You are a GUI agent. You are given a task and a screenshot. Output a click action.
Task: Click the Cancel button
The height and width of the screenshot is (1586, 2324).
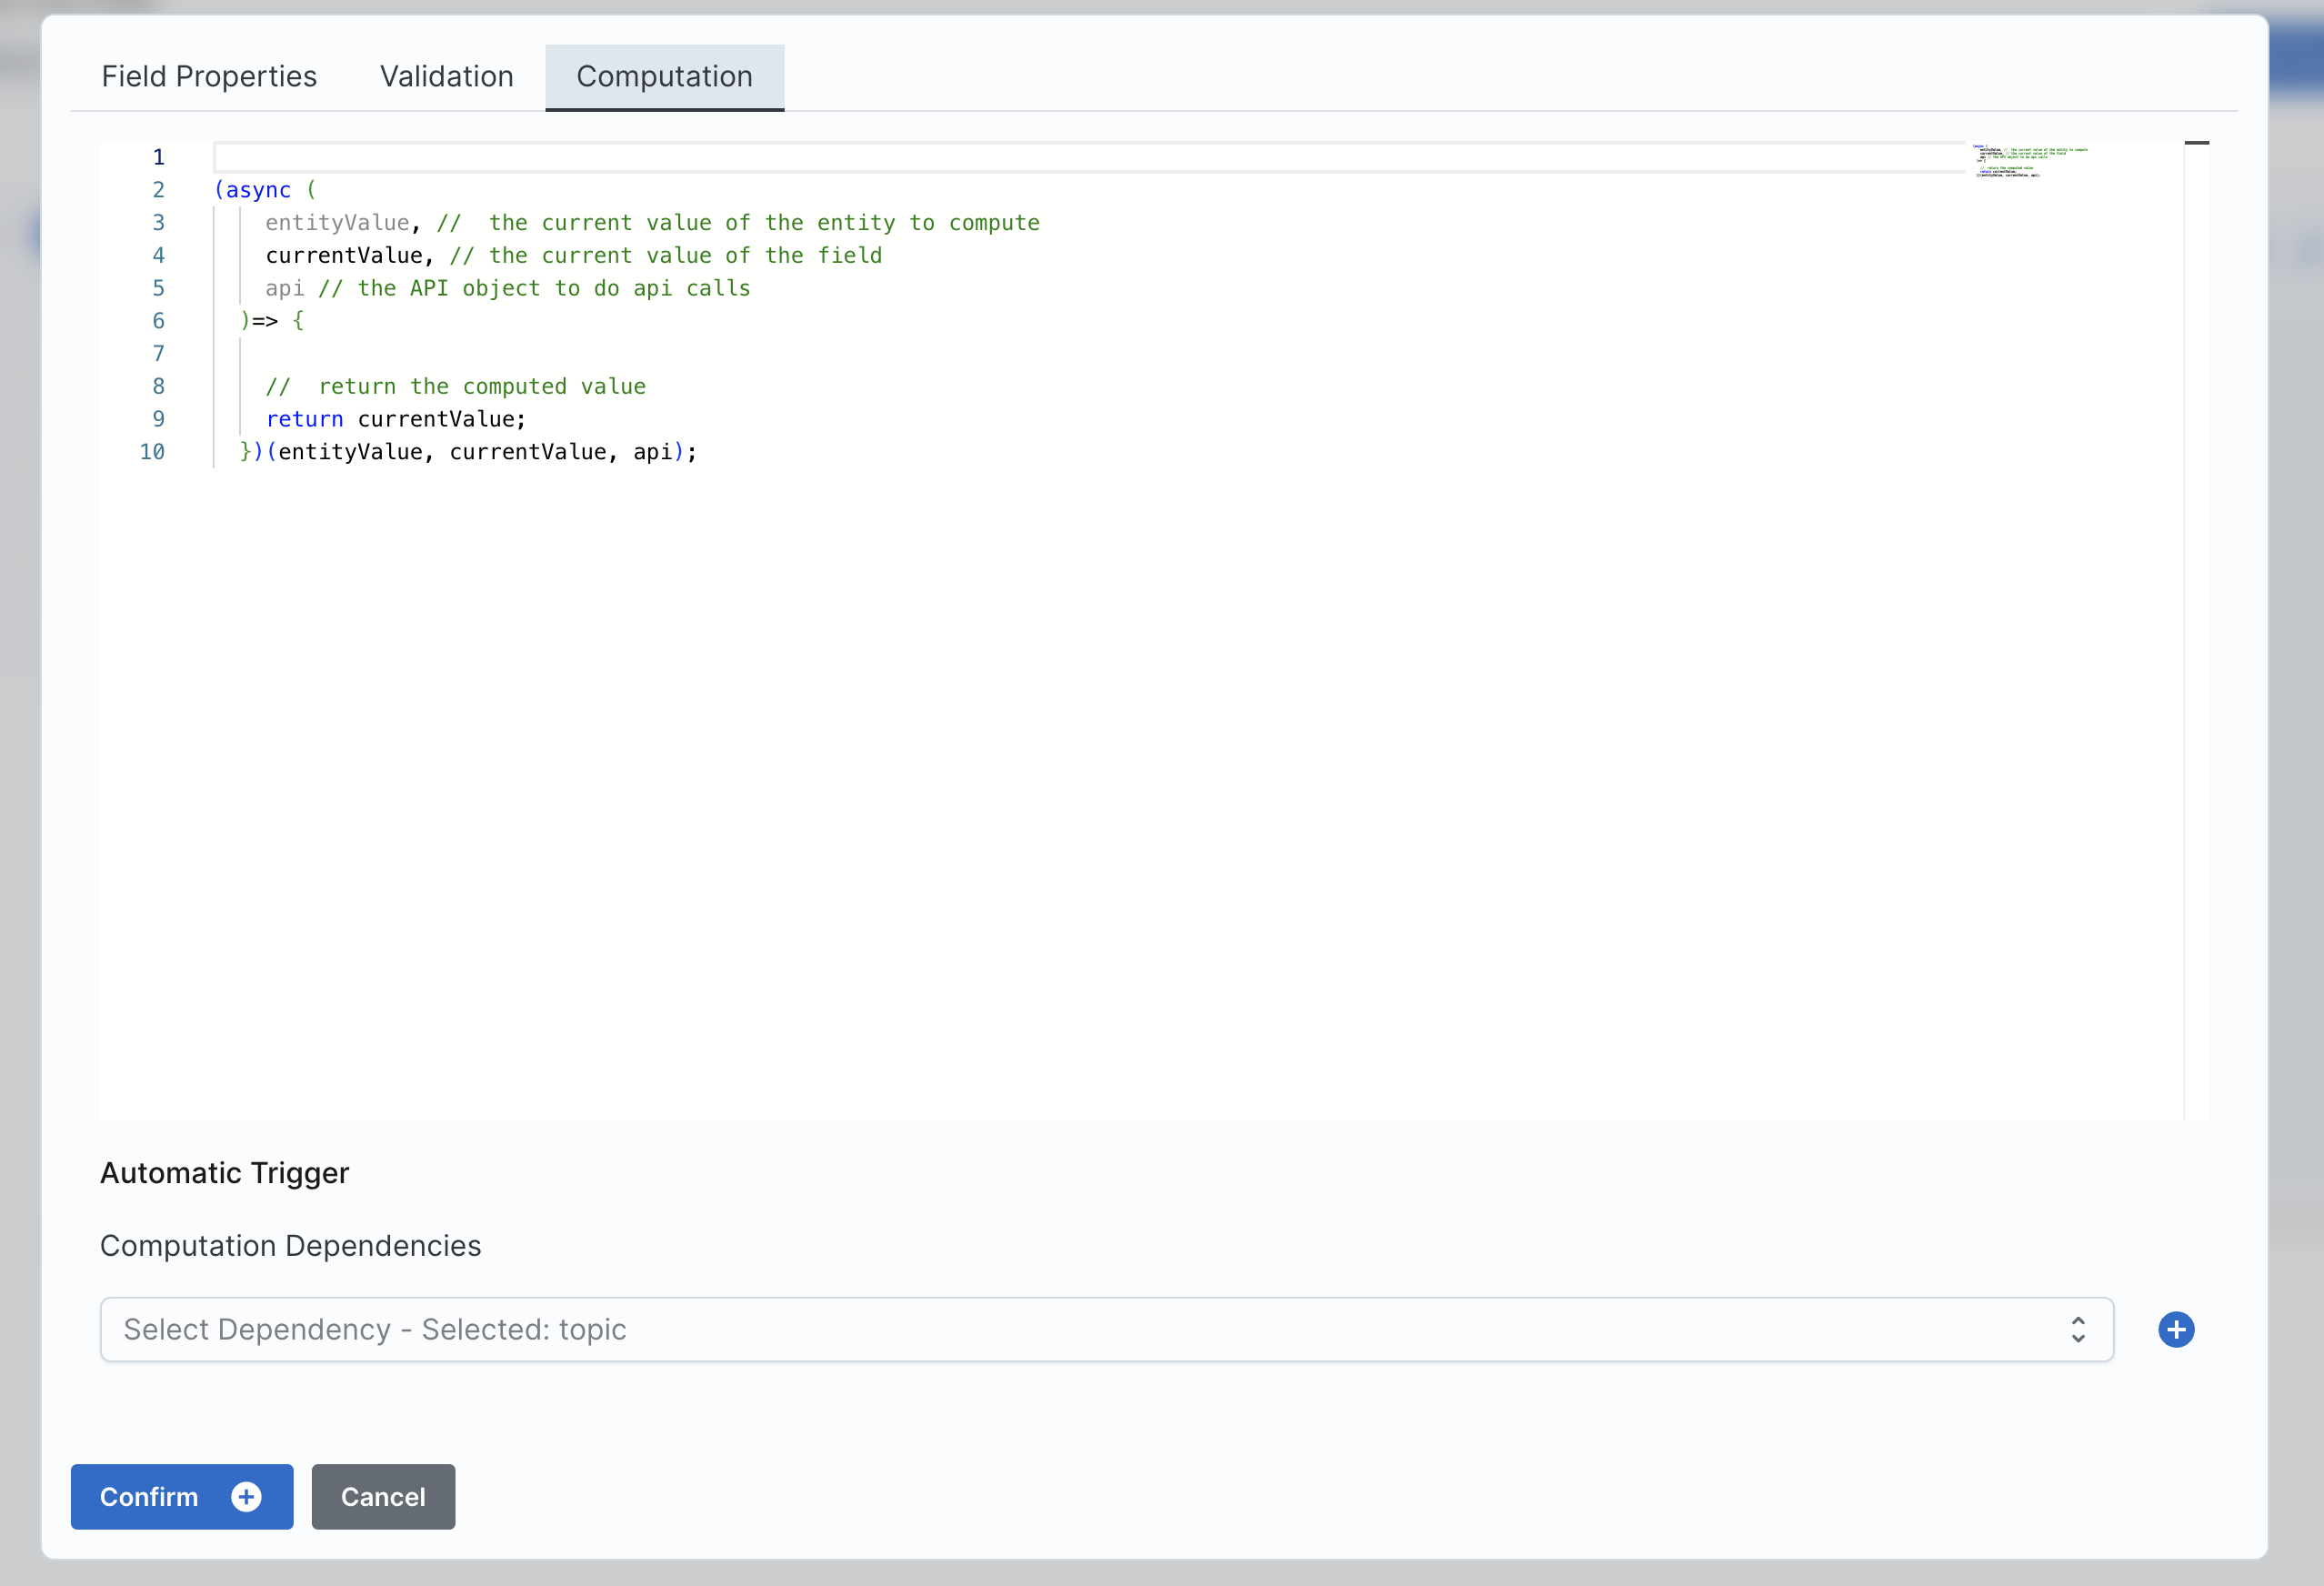pos(383,1496)
